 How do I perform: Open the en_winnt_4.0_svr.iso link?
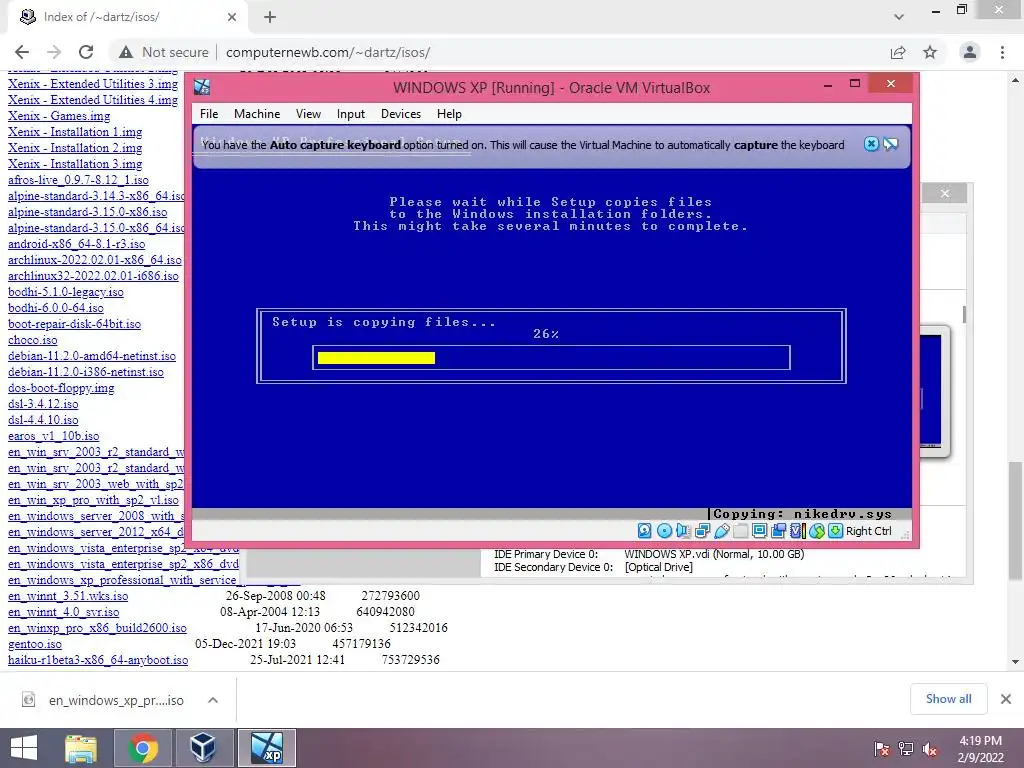tap(63, 612)
